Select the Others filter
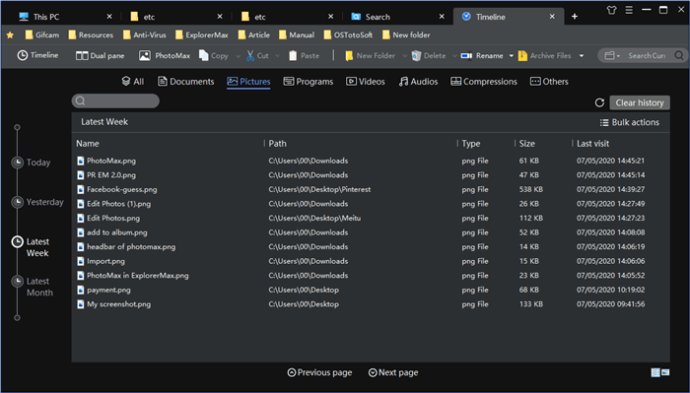690x393 pixels. click(x=549, y=81)
